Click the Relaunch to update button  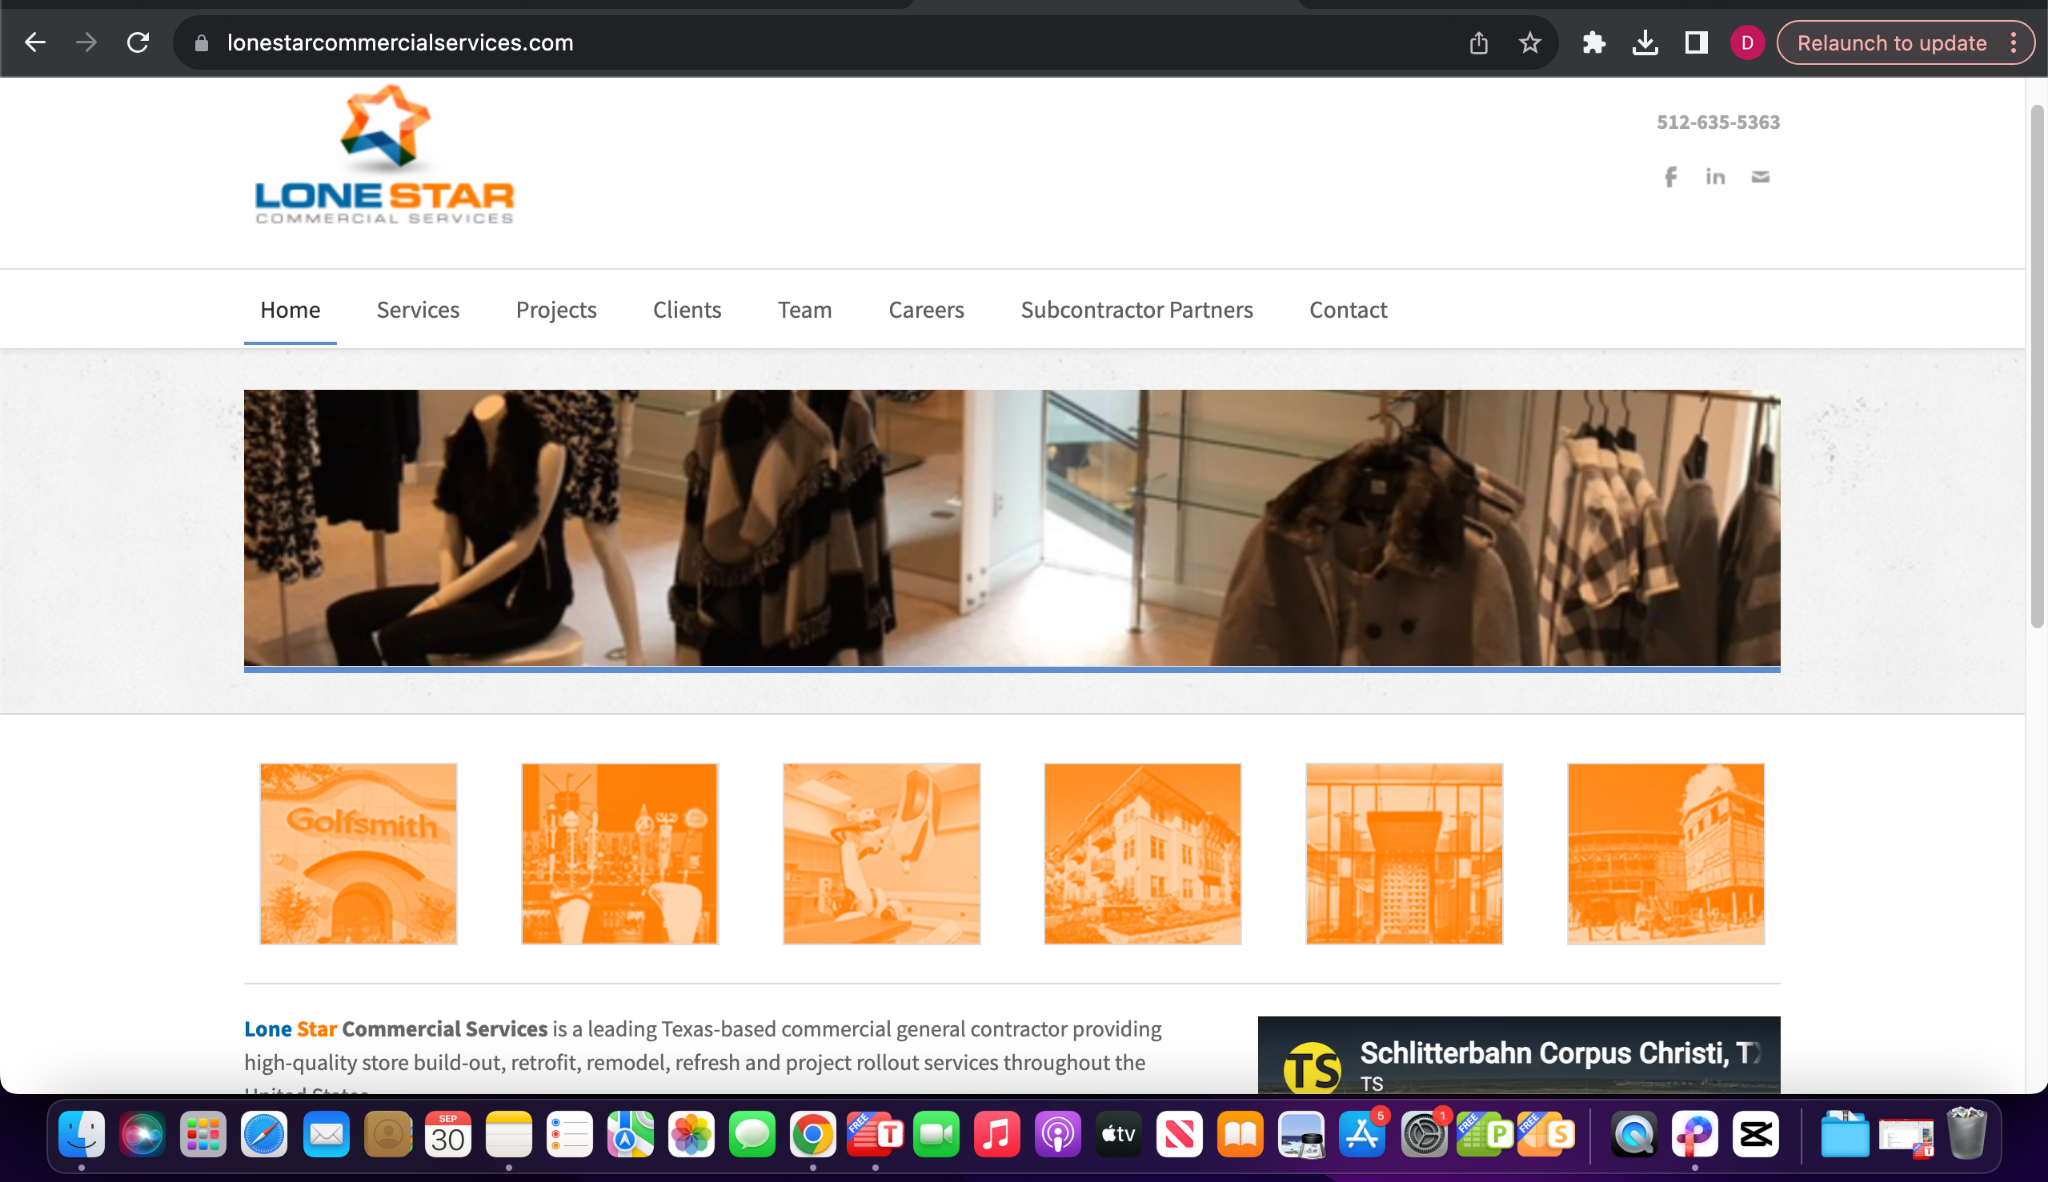[x=1891, y=43]
